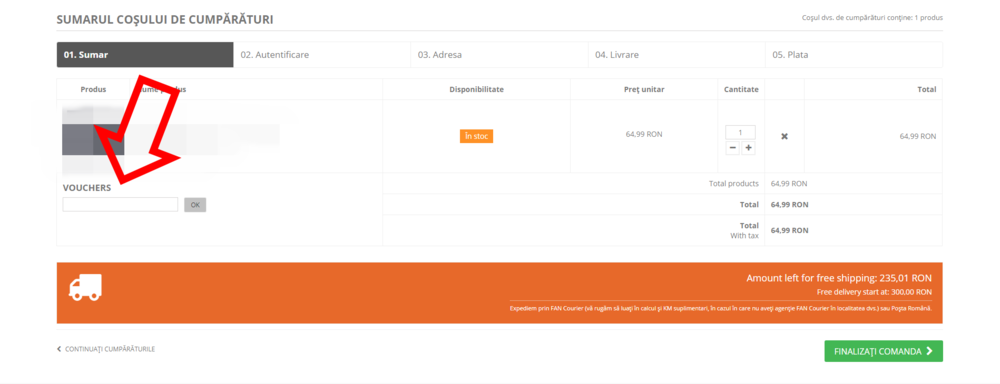Image resolution: width=1000 pixels, height=384 pixels.
Task: Click the cart product count text
Action: pyautogui.click(x=872, y=17)
